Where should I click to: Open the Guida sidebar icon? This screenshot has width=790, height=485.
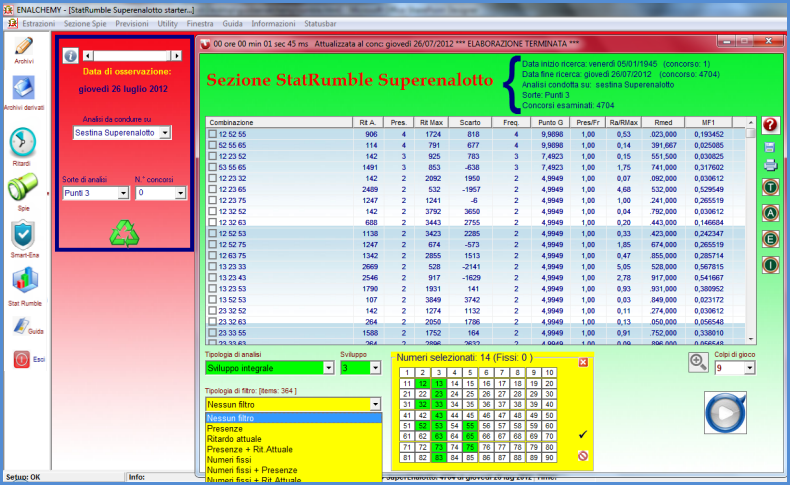pyautogui.click(x=20, y=326)
